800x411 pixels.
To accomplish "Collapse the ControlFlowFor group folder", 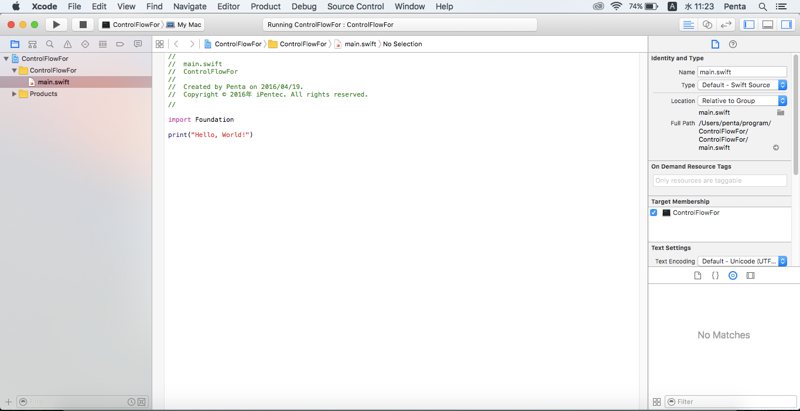I will [14, 70].
